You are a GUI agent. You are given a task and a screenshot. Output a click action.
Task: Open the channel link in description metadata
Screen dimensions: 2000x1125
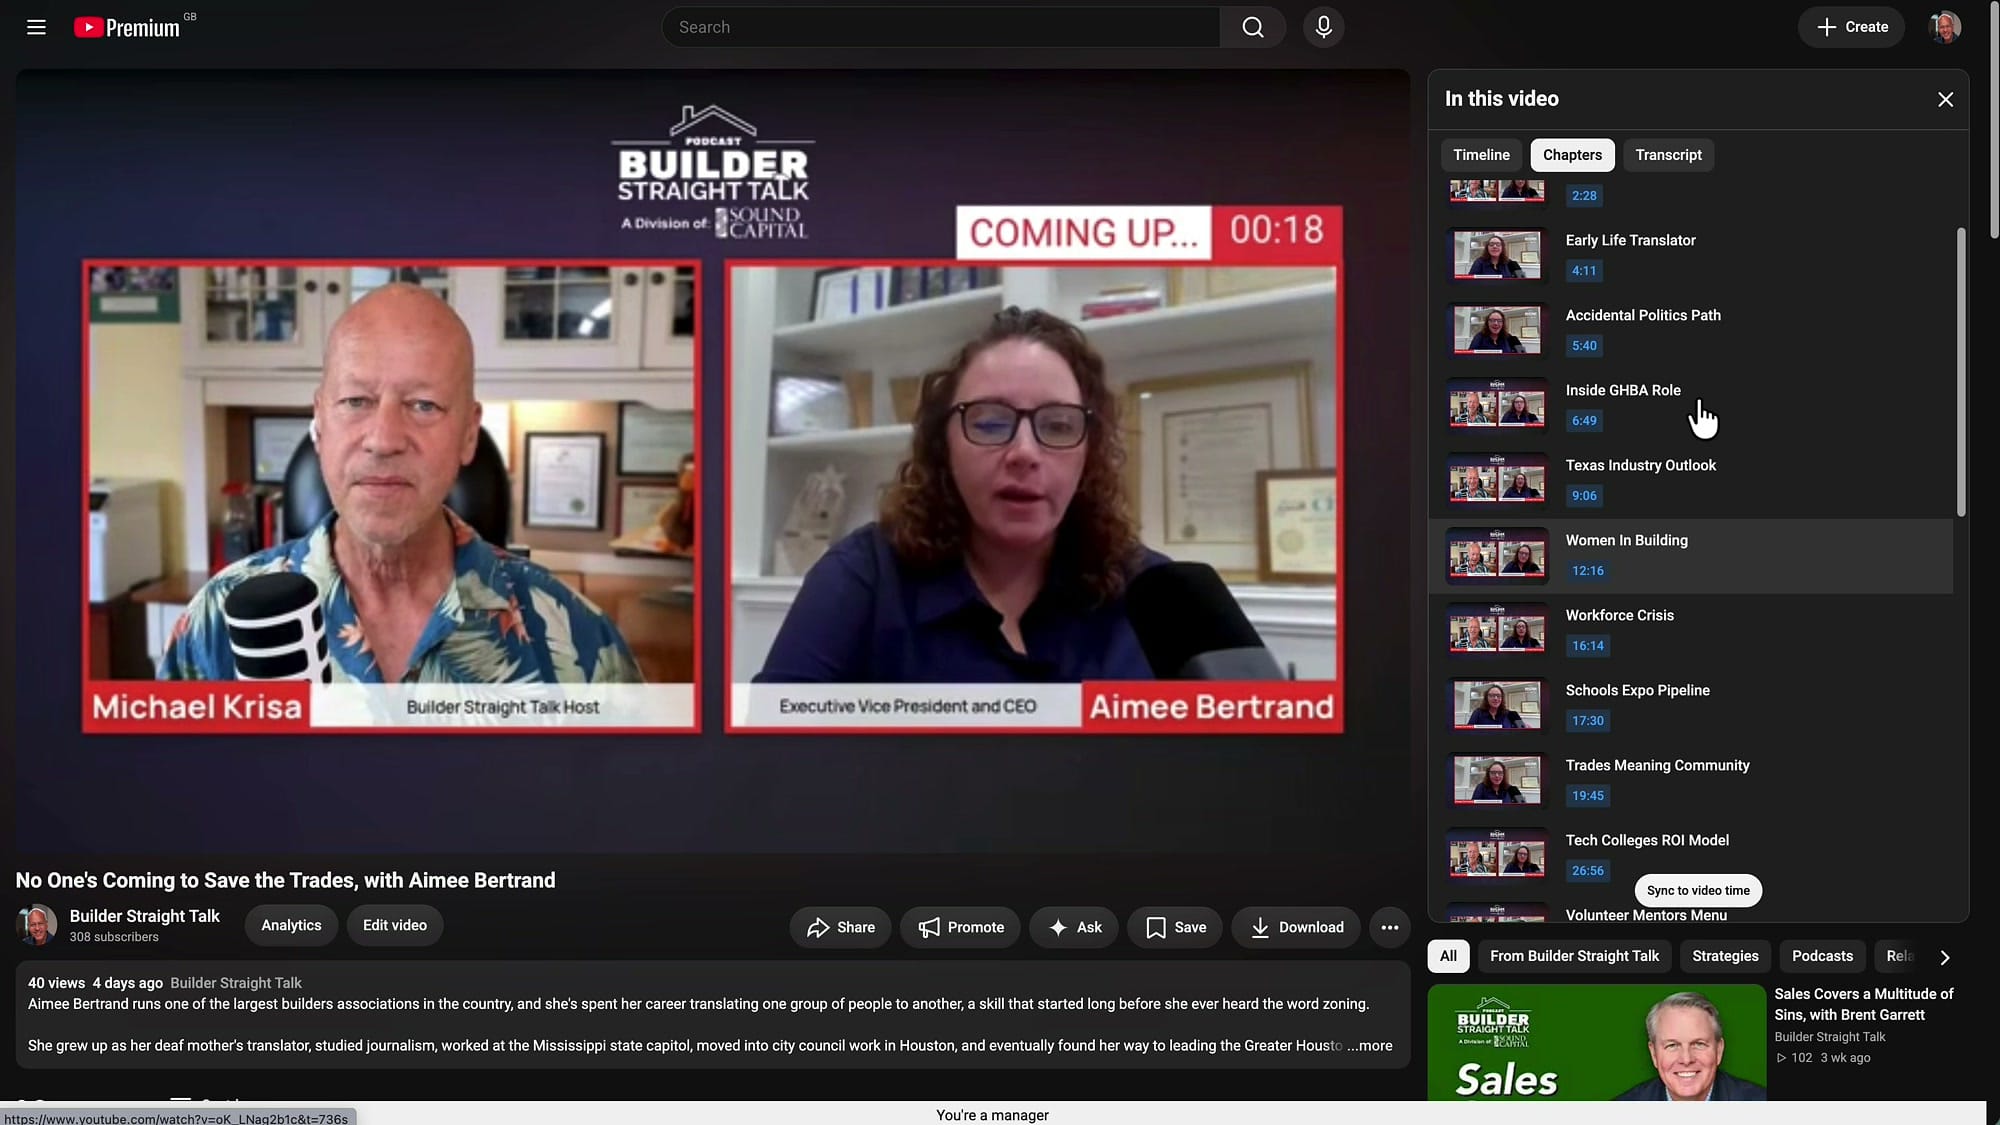click(235, 983)
